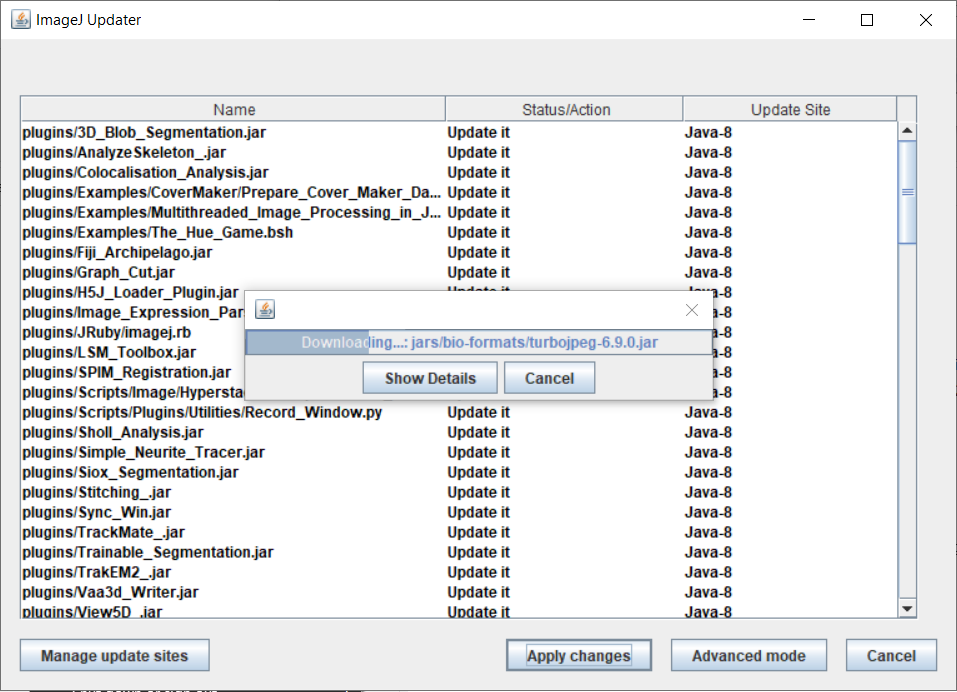957x692 pixels.
Task: Minimize the ImageJ Updater window
Action: pos(809,20)
